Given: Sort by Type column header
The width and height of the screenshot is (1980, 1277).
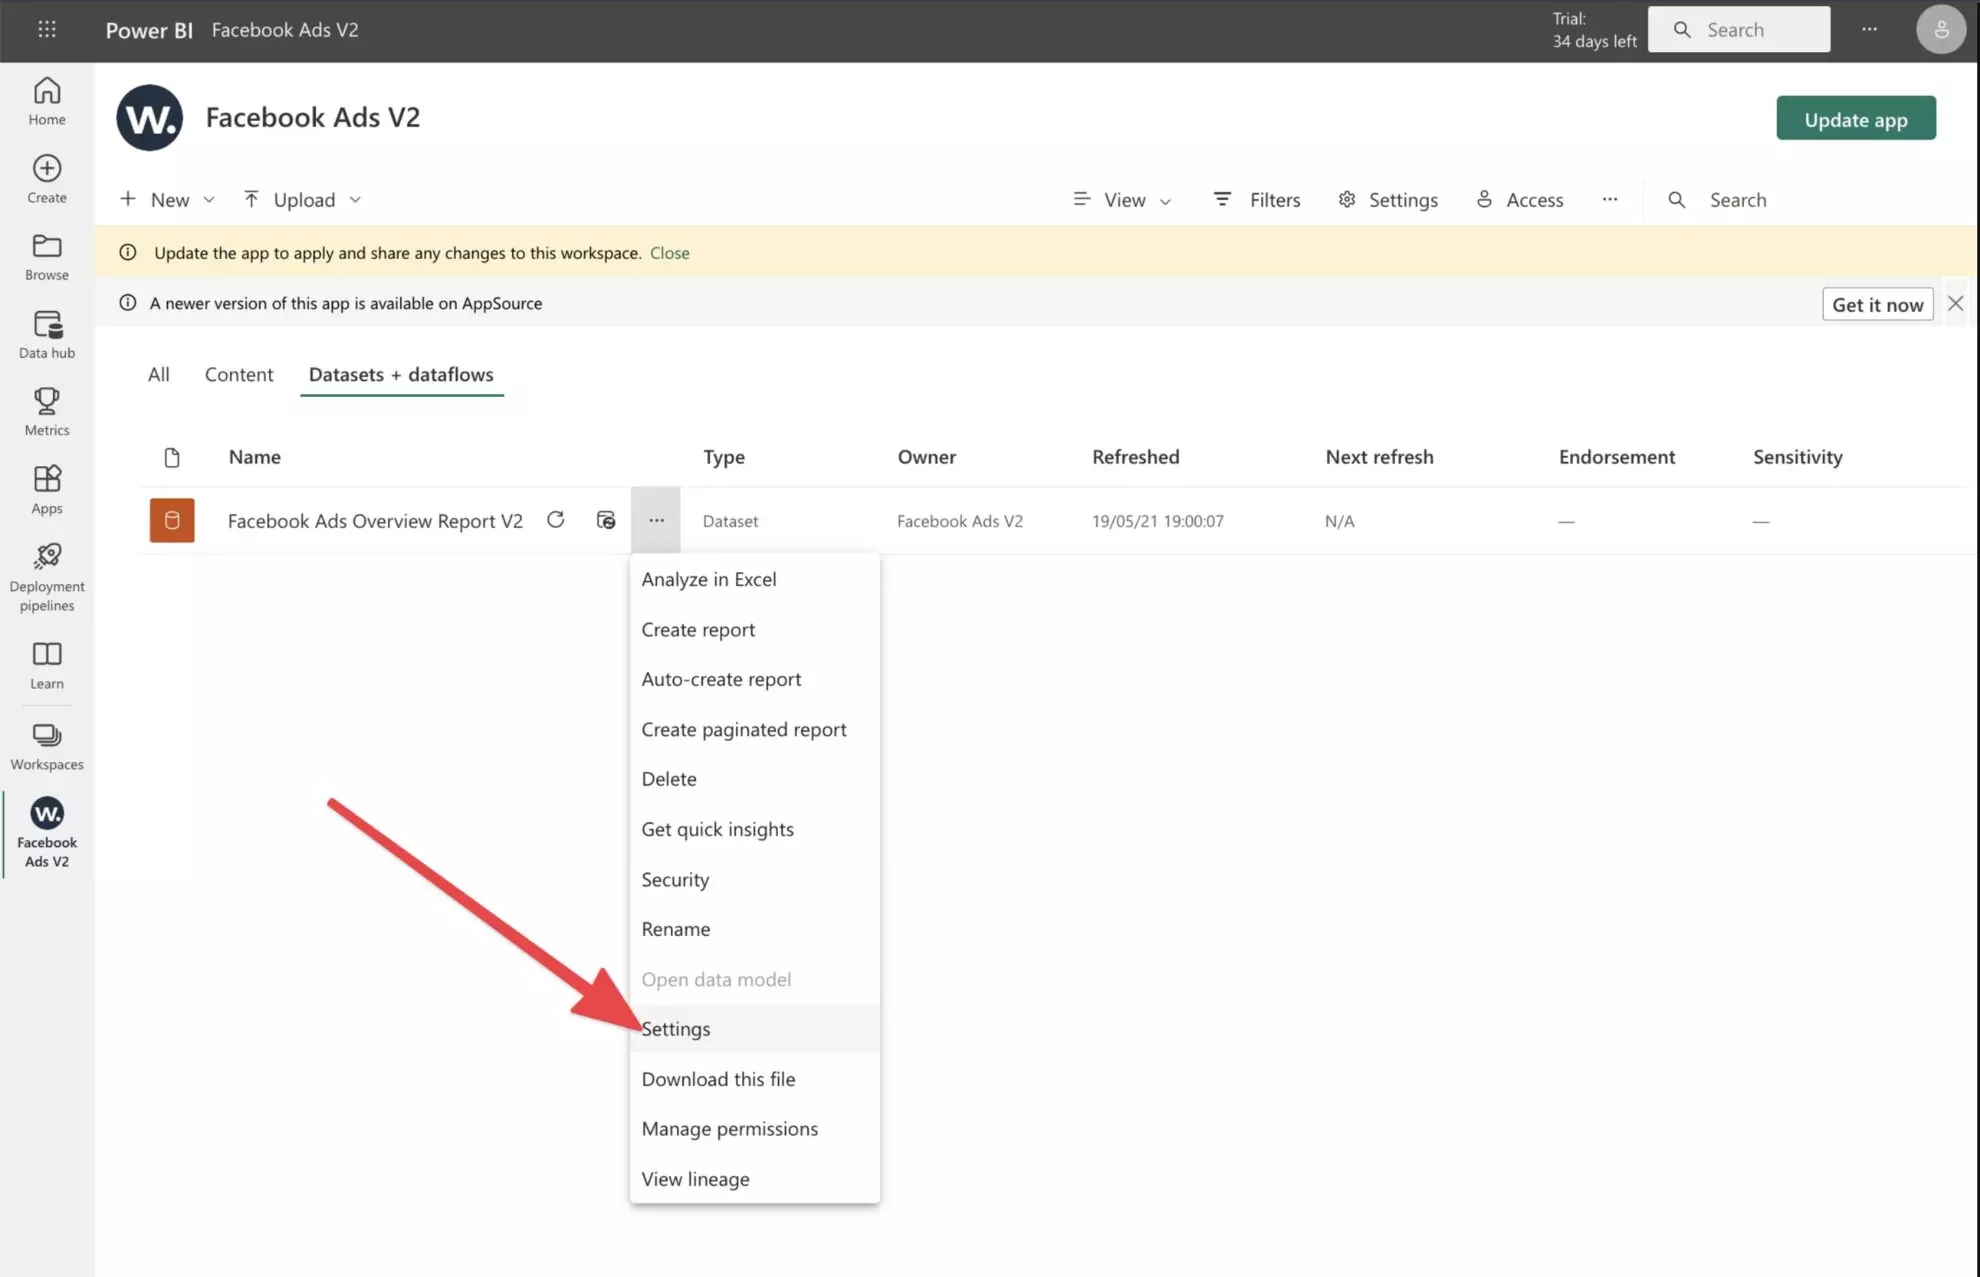Looking at the screenshot, I should [724, 457].
